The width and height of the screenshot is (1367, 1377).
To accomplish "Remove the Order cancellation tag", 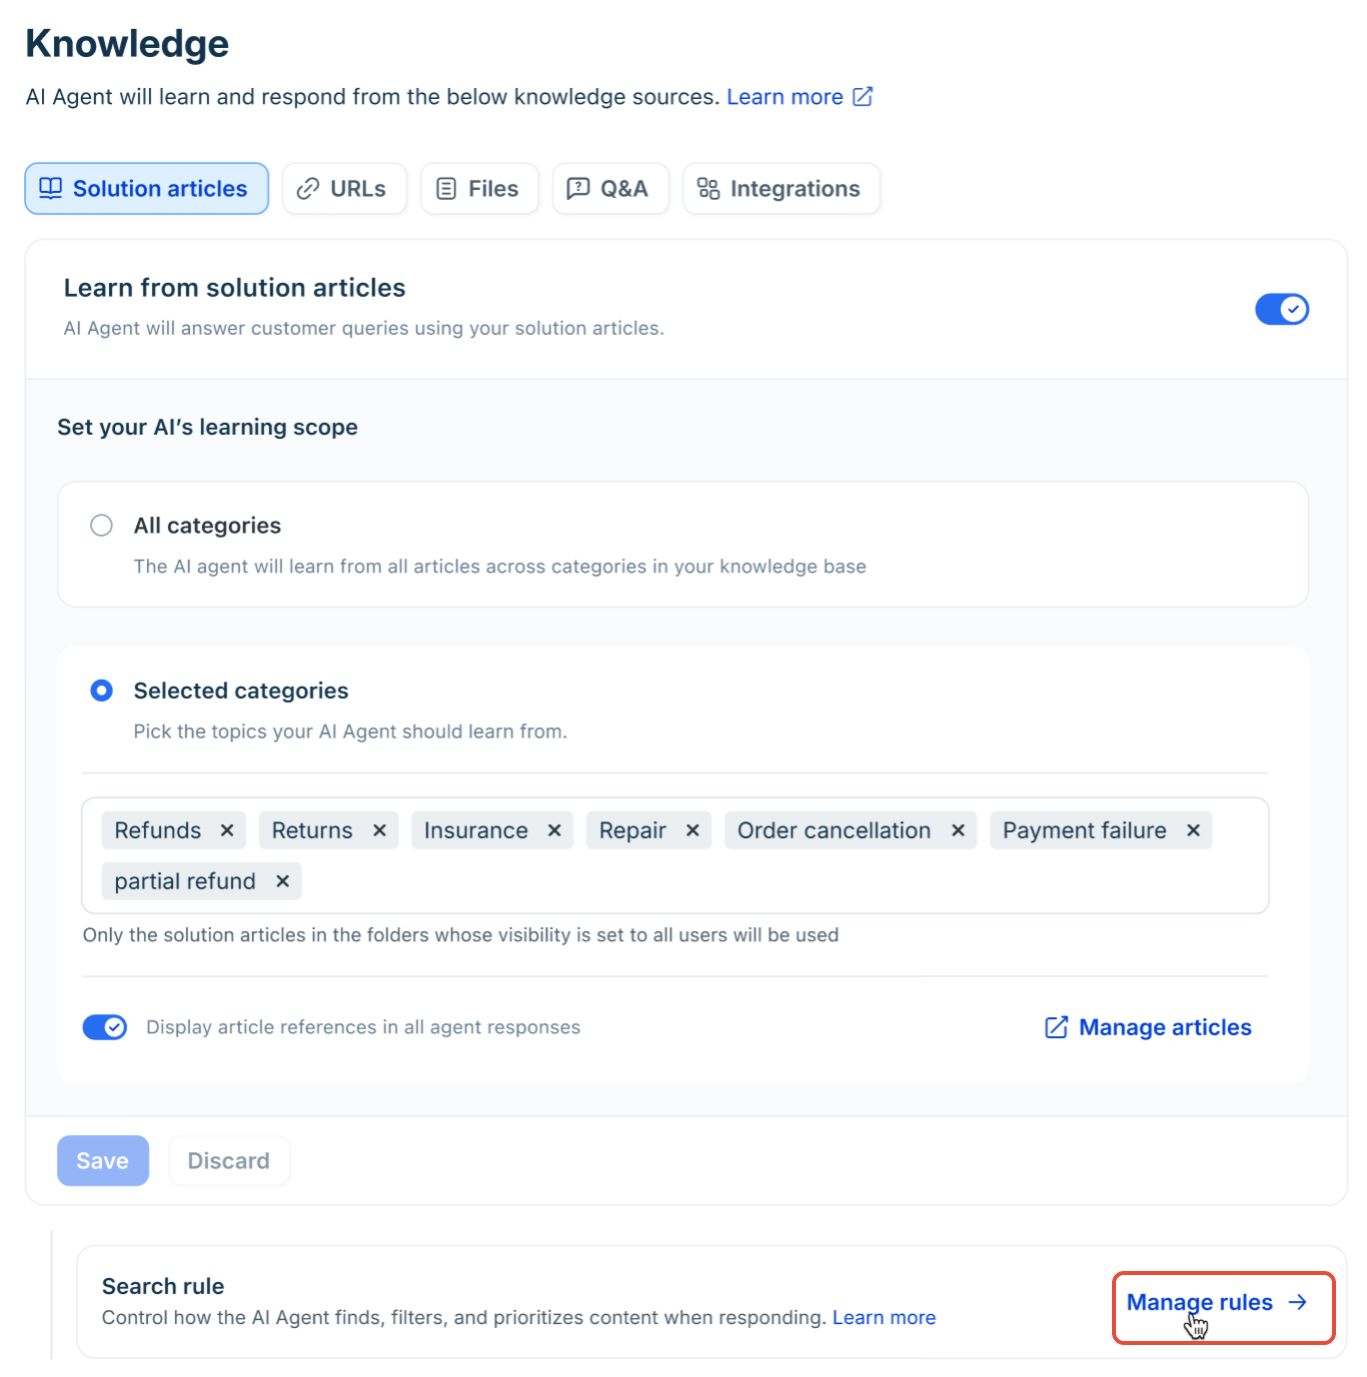I will tap(958, 831).
